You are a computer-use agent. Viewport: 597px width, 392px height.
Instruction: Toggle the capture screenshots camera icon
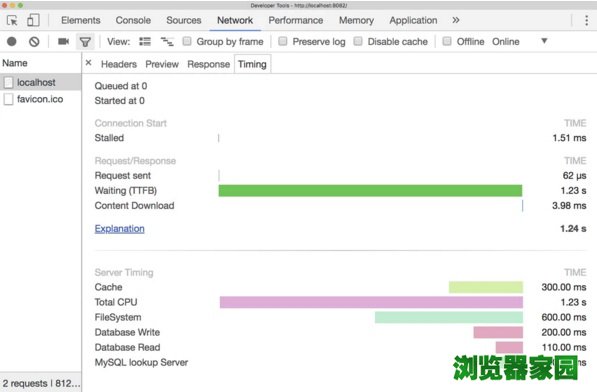click(63, 41)
